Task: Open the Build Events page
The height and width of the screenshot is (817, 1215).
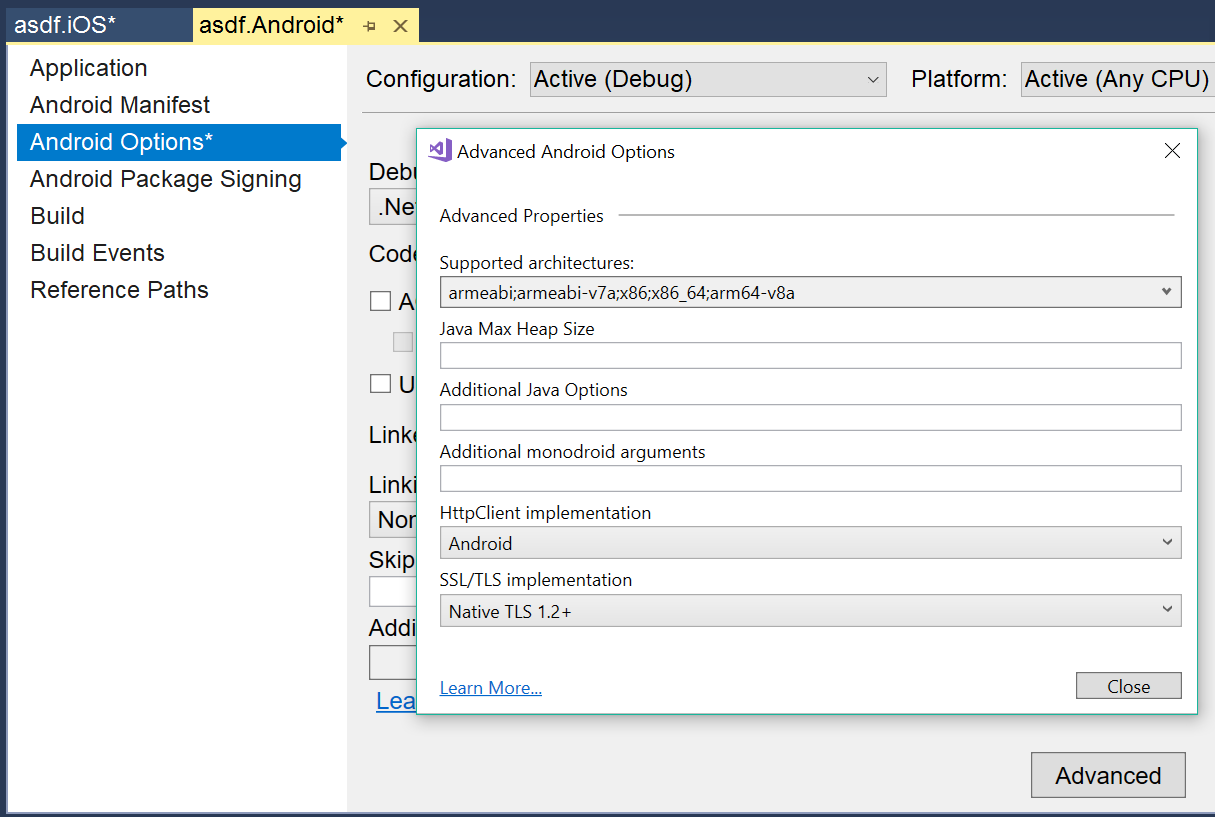Action: tap(98, 253)
